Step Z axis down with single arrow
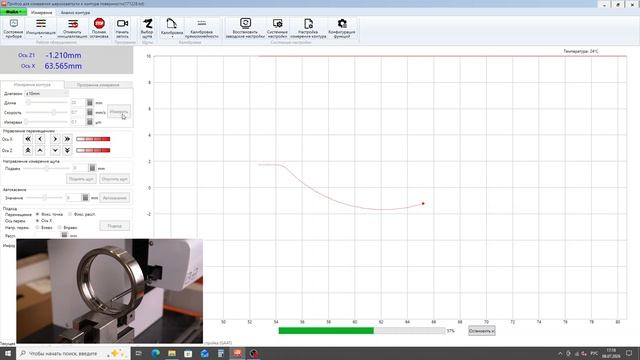The height and width of the screenshot is (360, 640). tap(55, 151)
